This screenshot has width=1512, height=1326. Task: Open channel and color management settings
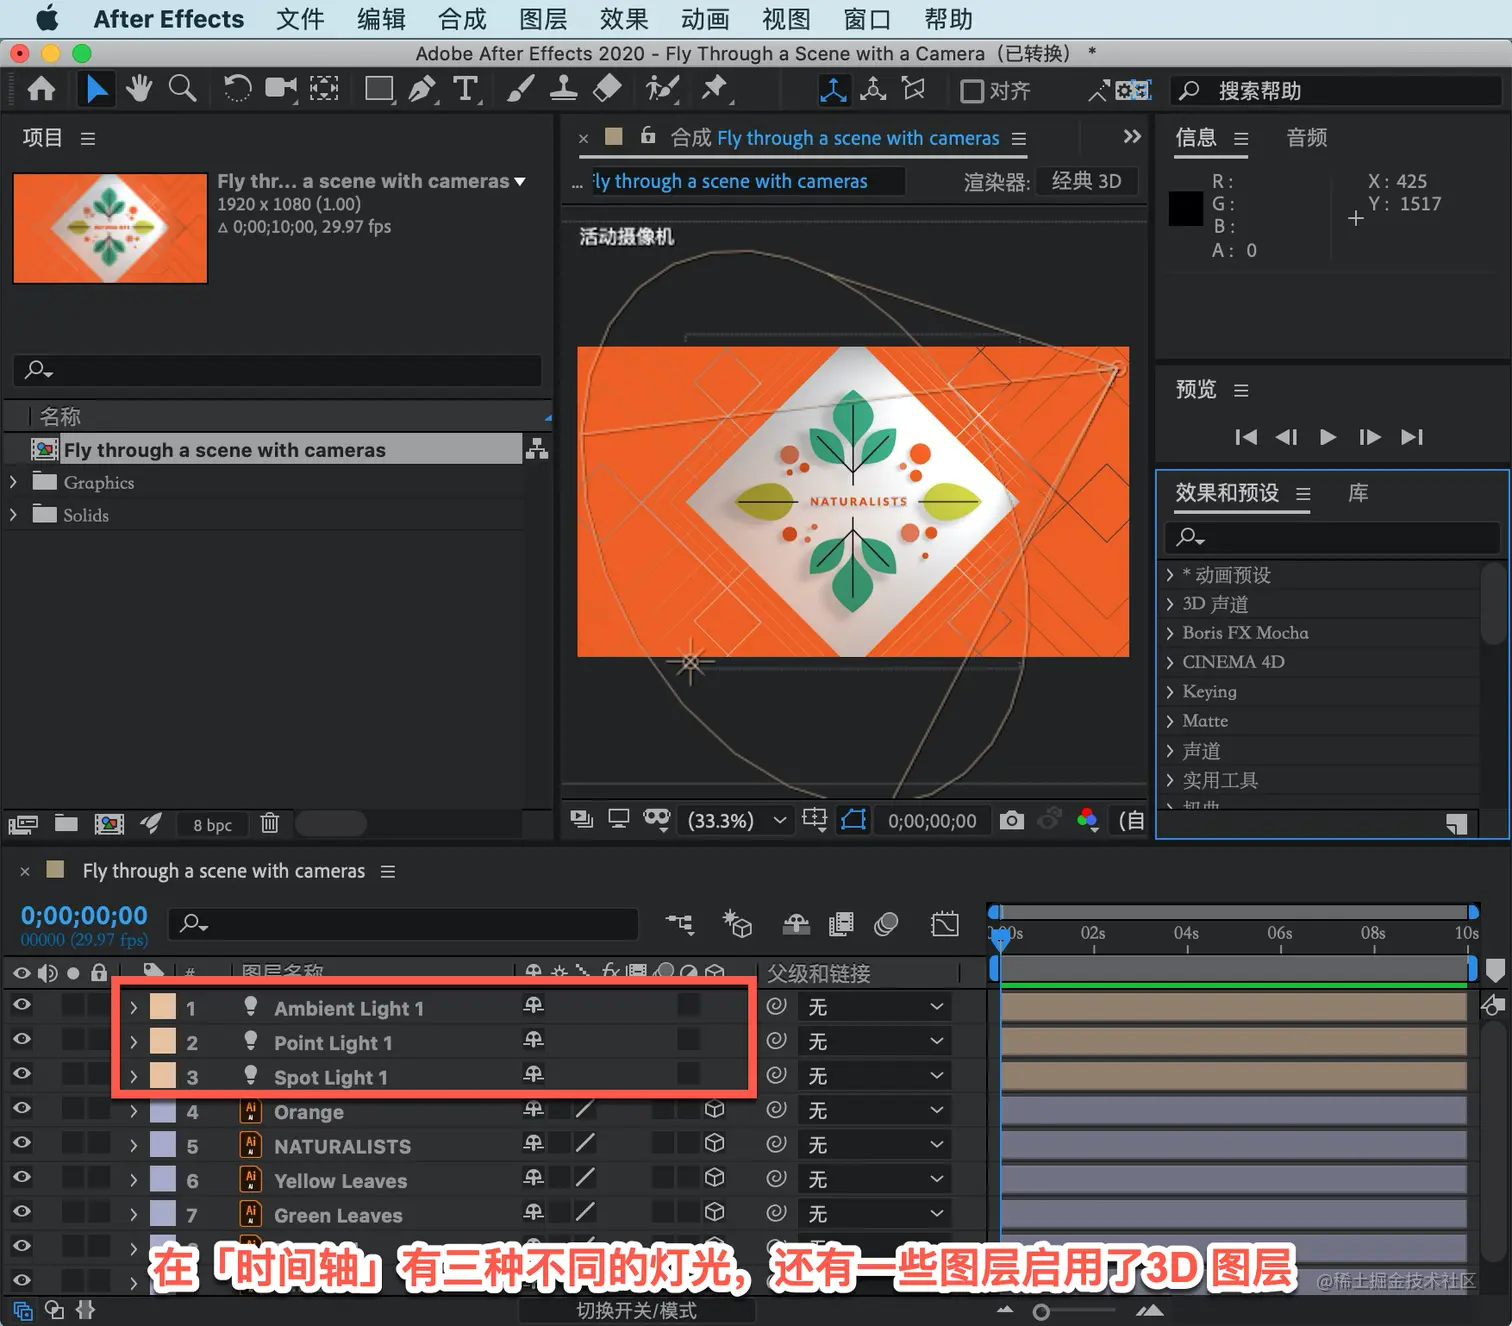tap(1088, 820)
